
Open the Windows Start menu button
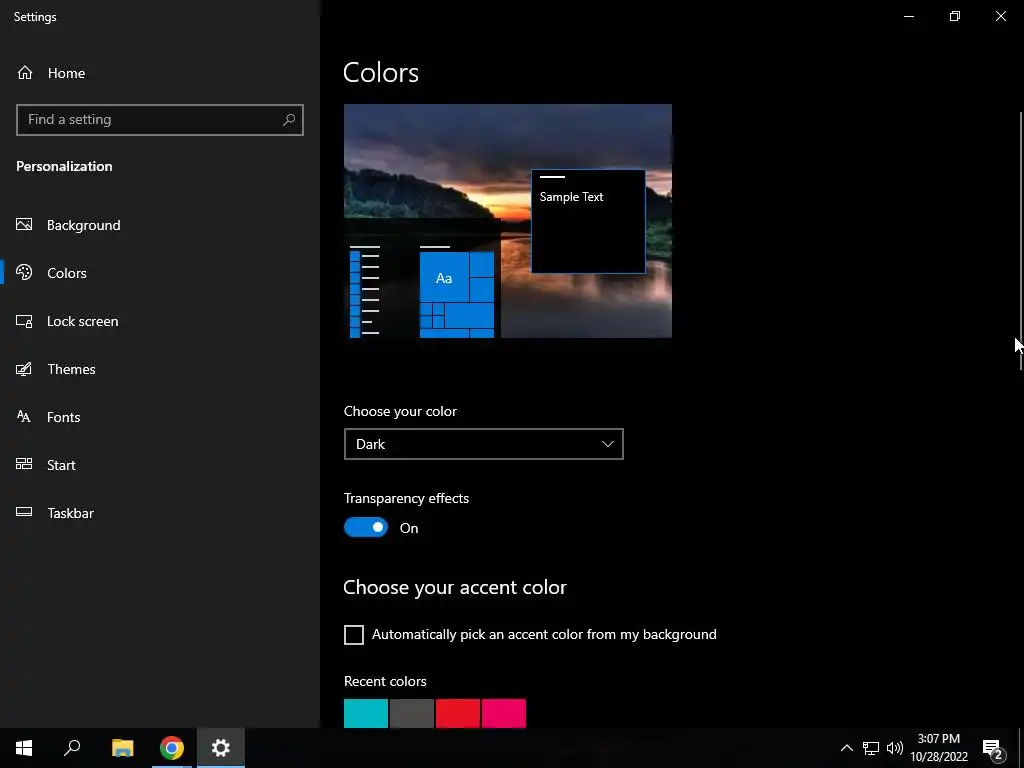[x=24, y=748]
